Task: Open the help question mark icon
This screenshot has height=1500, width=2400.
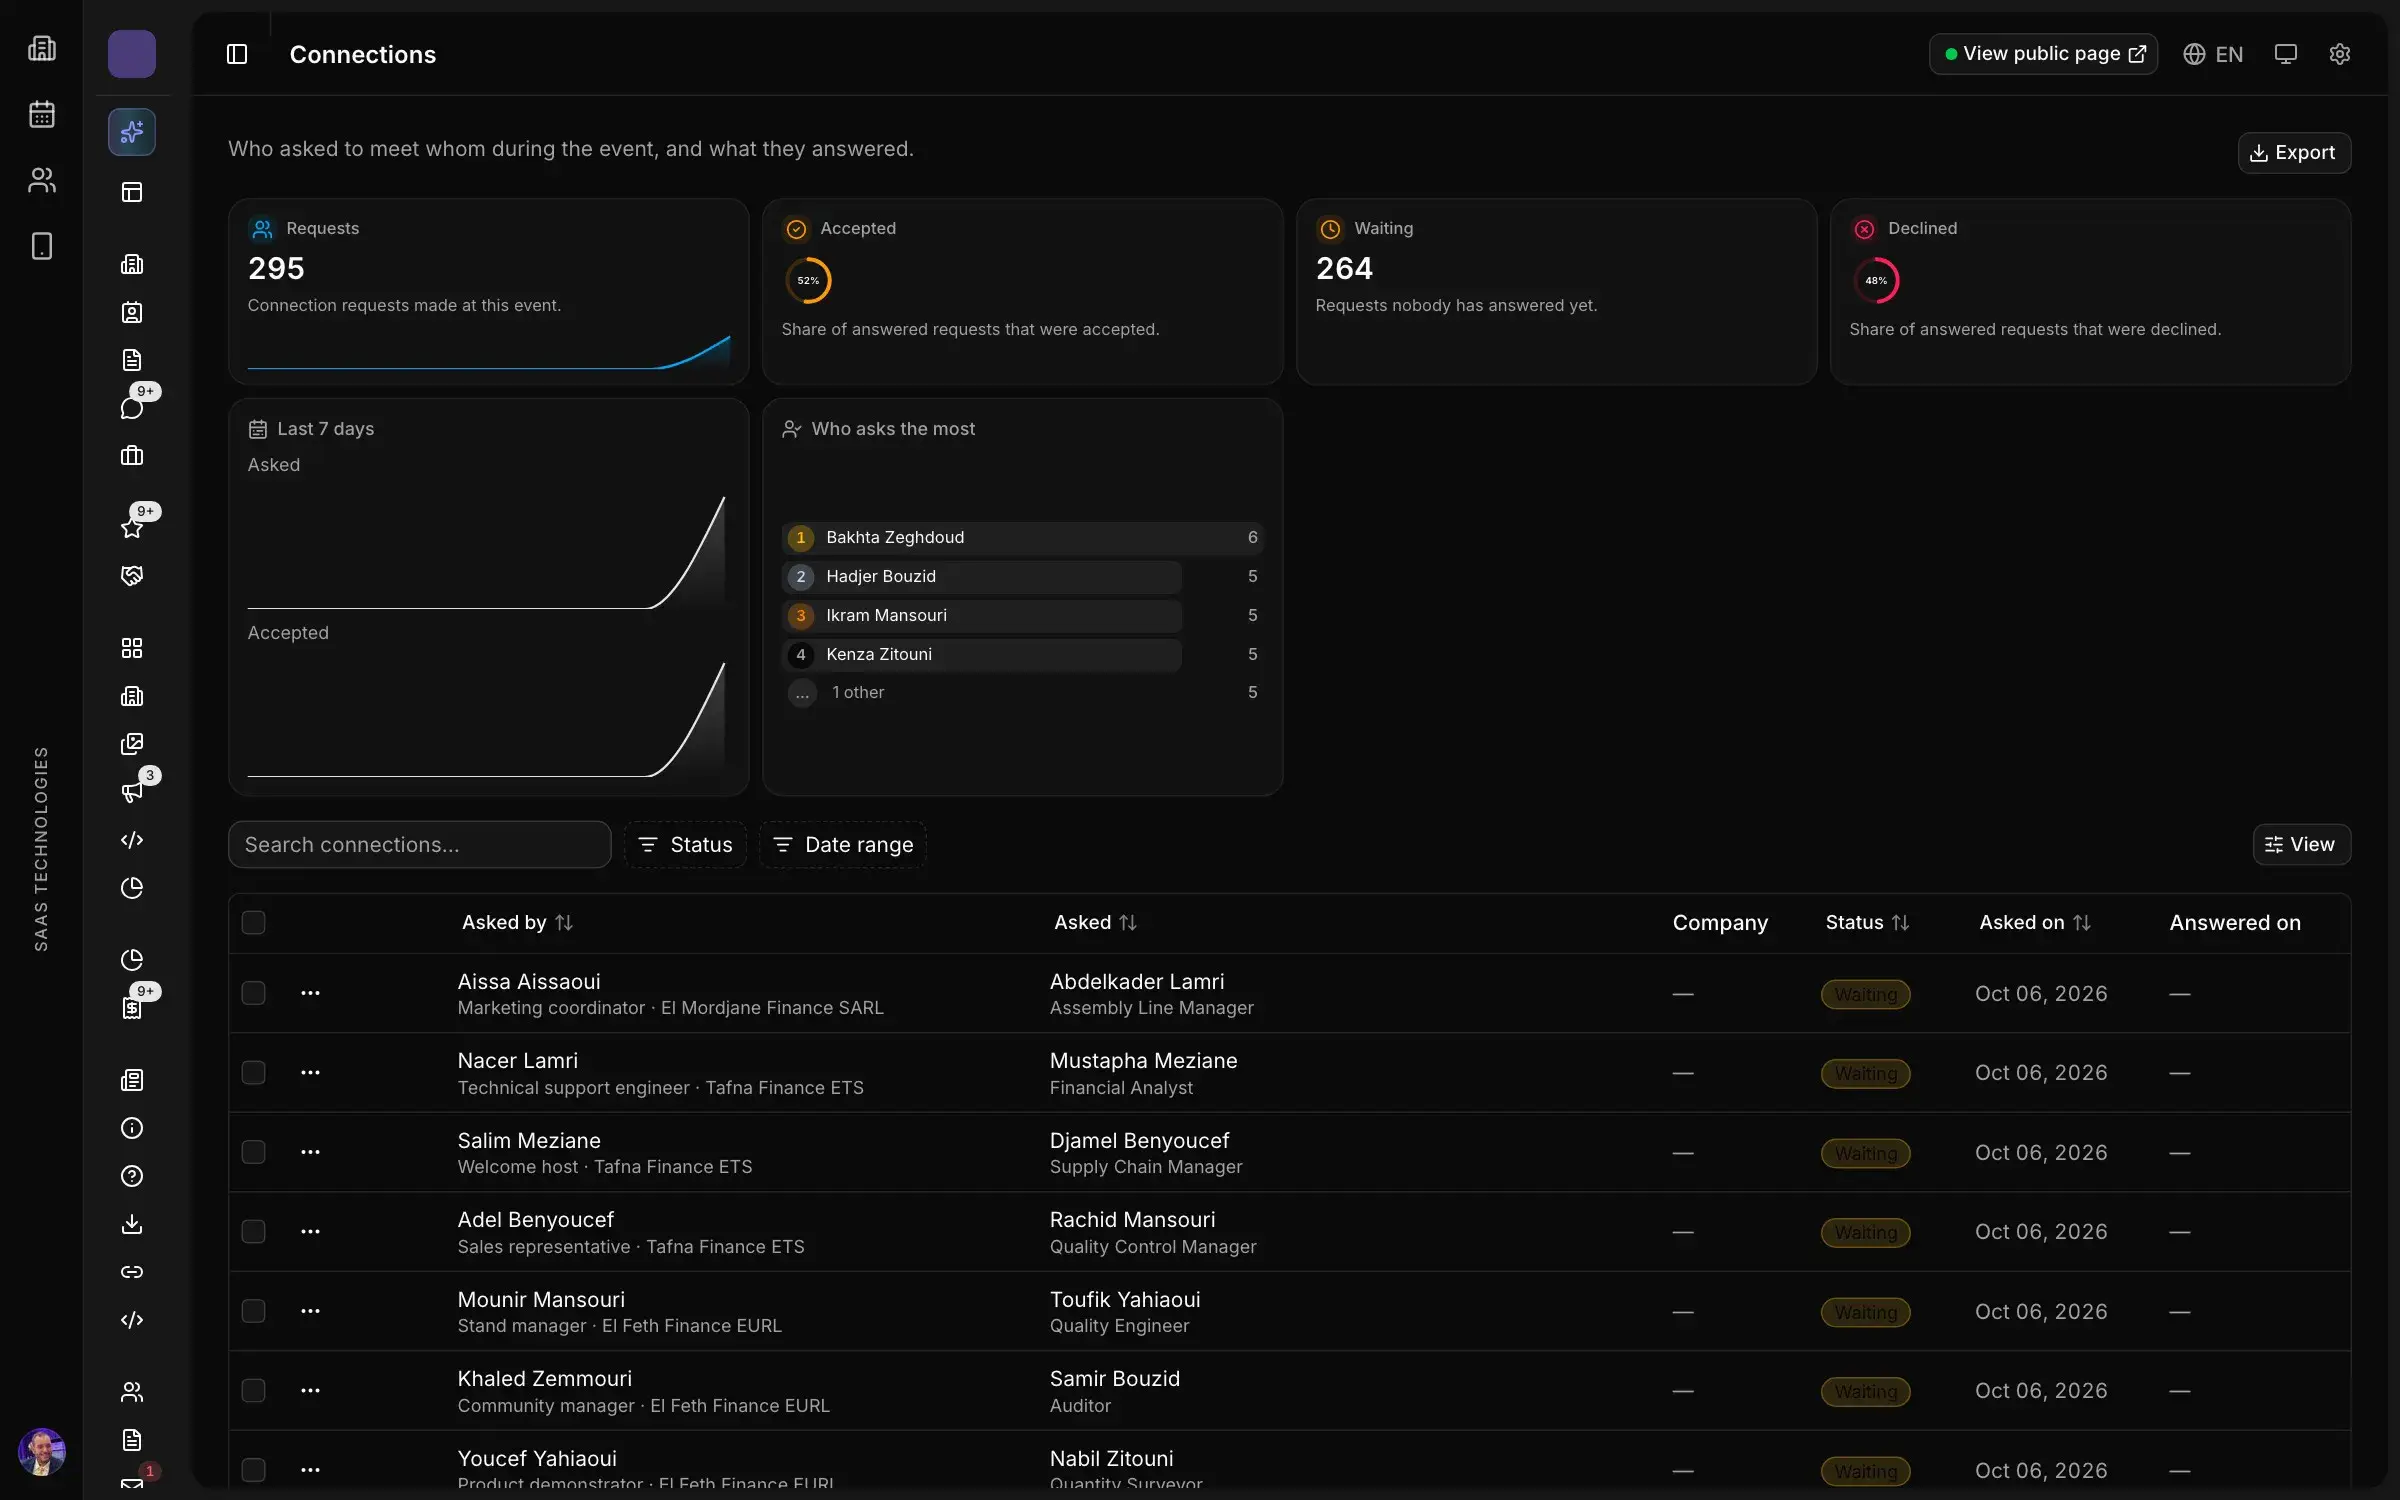Action: click(x=132, y=1176)
